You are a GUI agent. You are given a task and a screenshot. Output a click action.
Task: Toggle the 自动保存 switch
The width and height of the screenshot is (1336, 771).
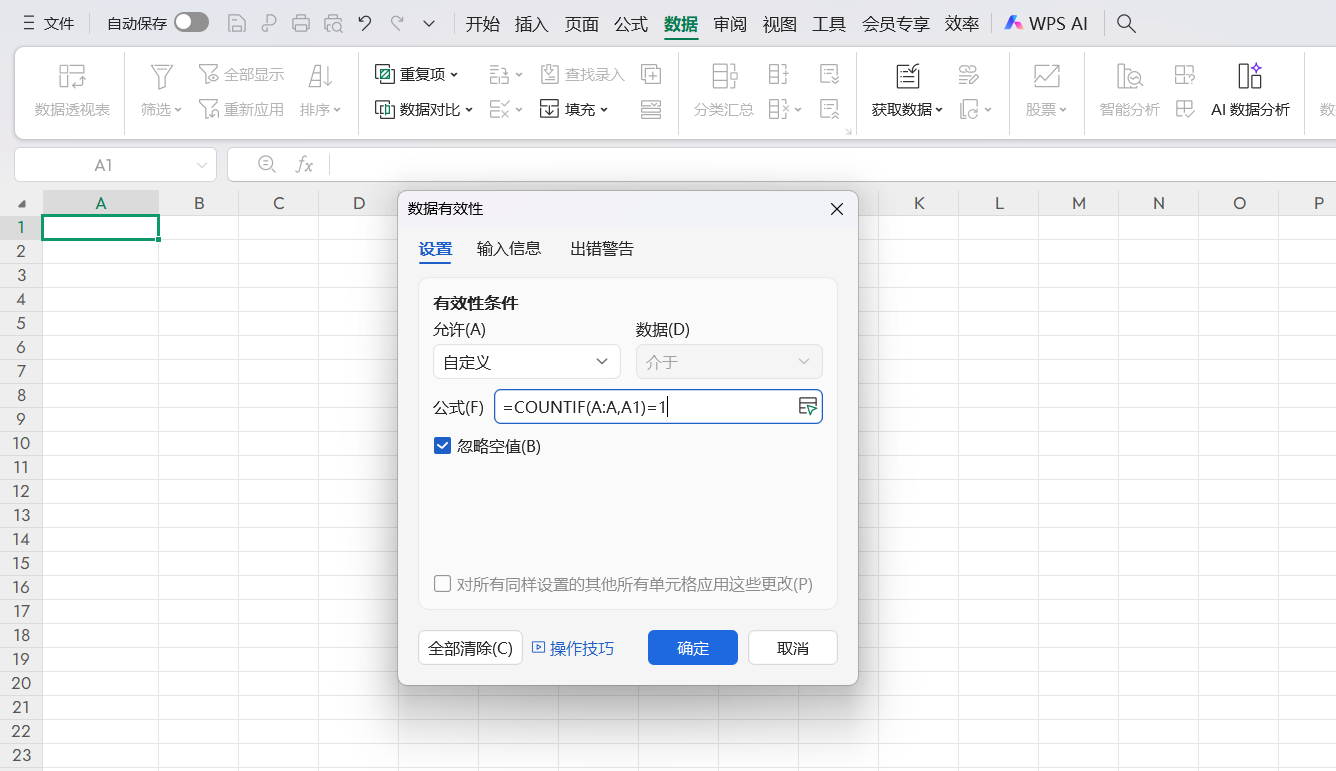[x=191, y=23]
